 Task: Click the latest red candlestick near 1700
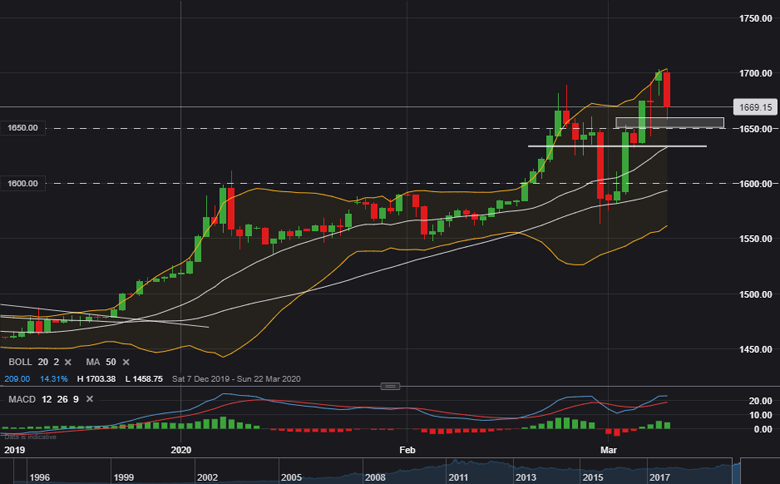click(666, 90)
